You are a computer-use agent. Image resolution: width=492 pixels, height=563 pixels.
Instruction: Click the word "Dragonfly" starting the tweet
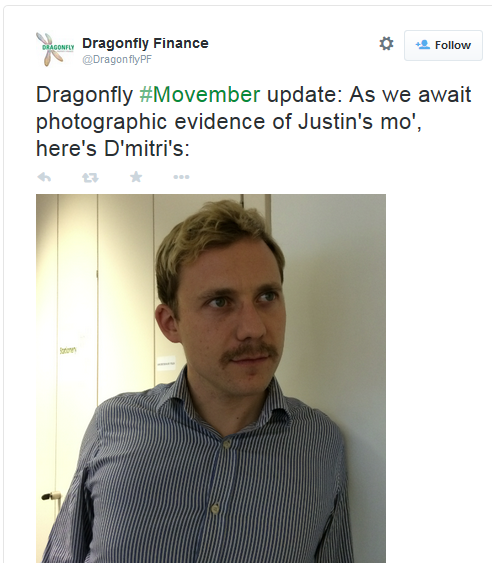[x=84, y=95]
